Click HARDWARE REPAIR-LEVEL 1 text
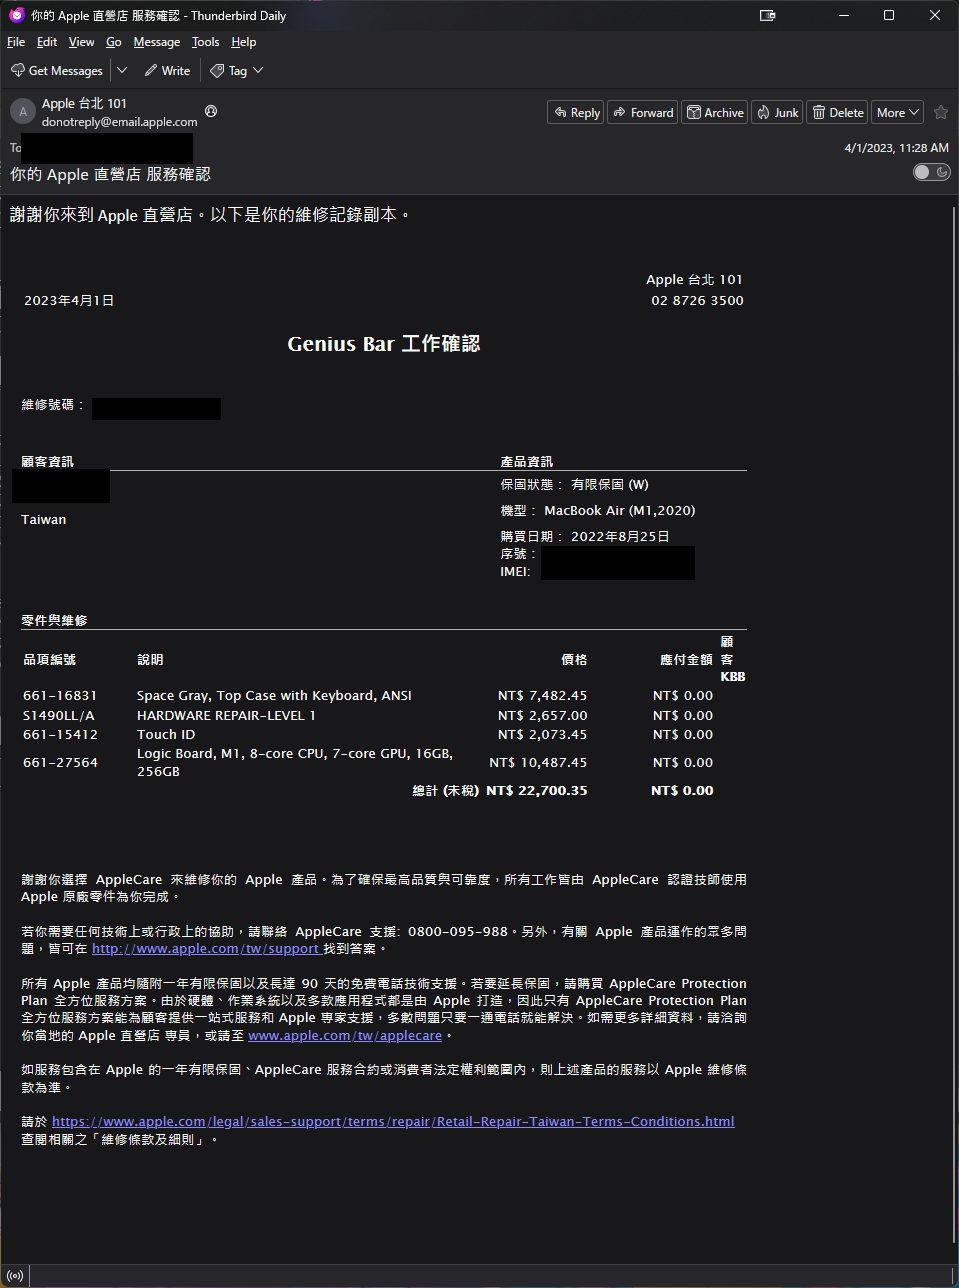Screen dimensions: 959x1288 (x=226, y=716)
